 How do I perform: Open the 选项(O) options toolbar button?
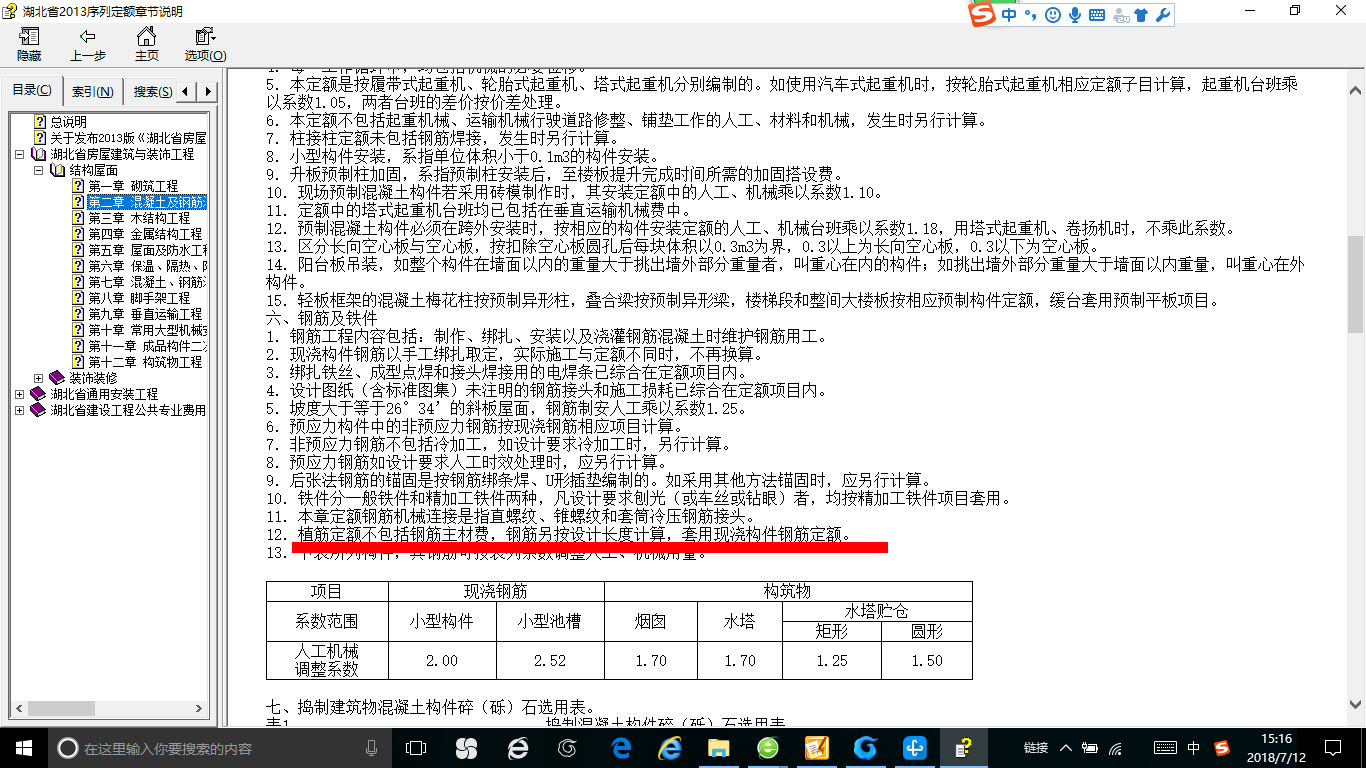(205, 44)
